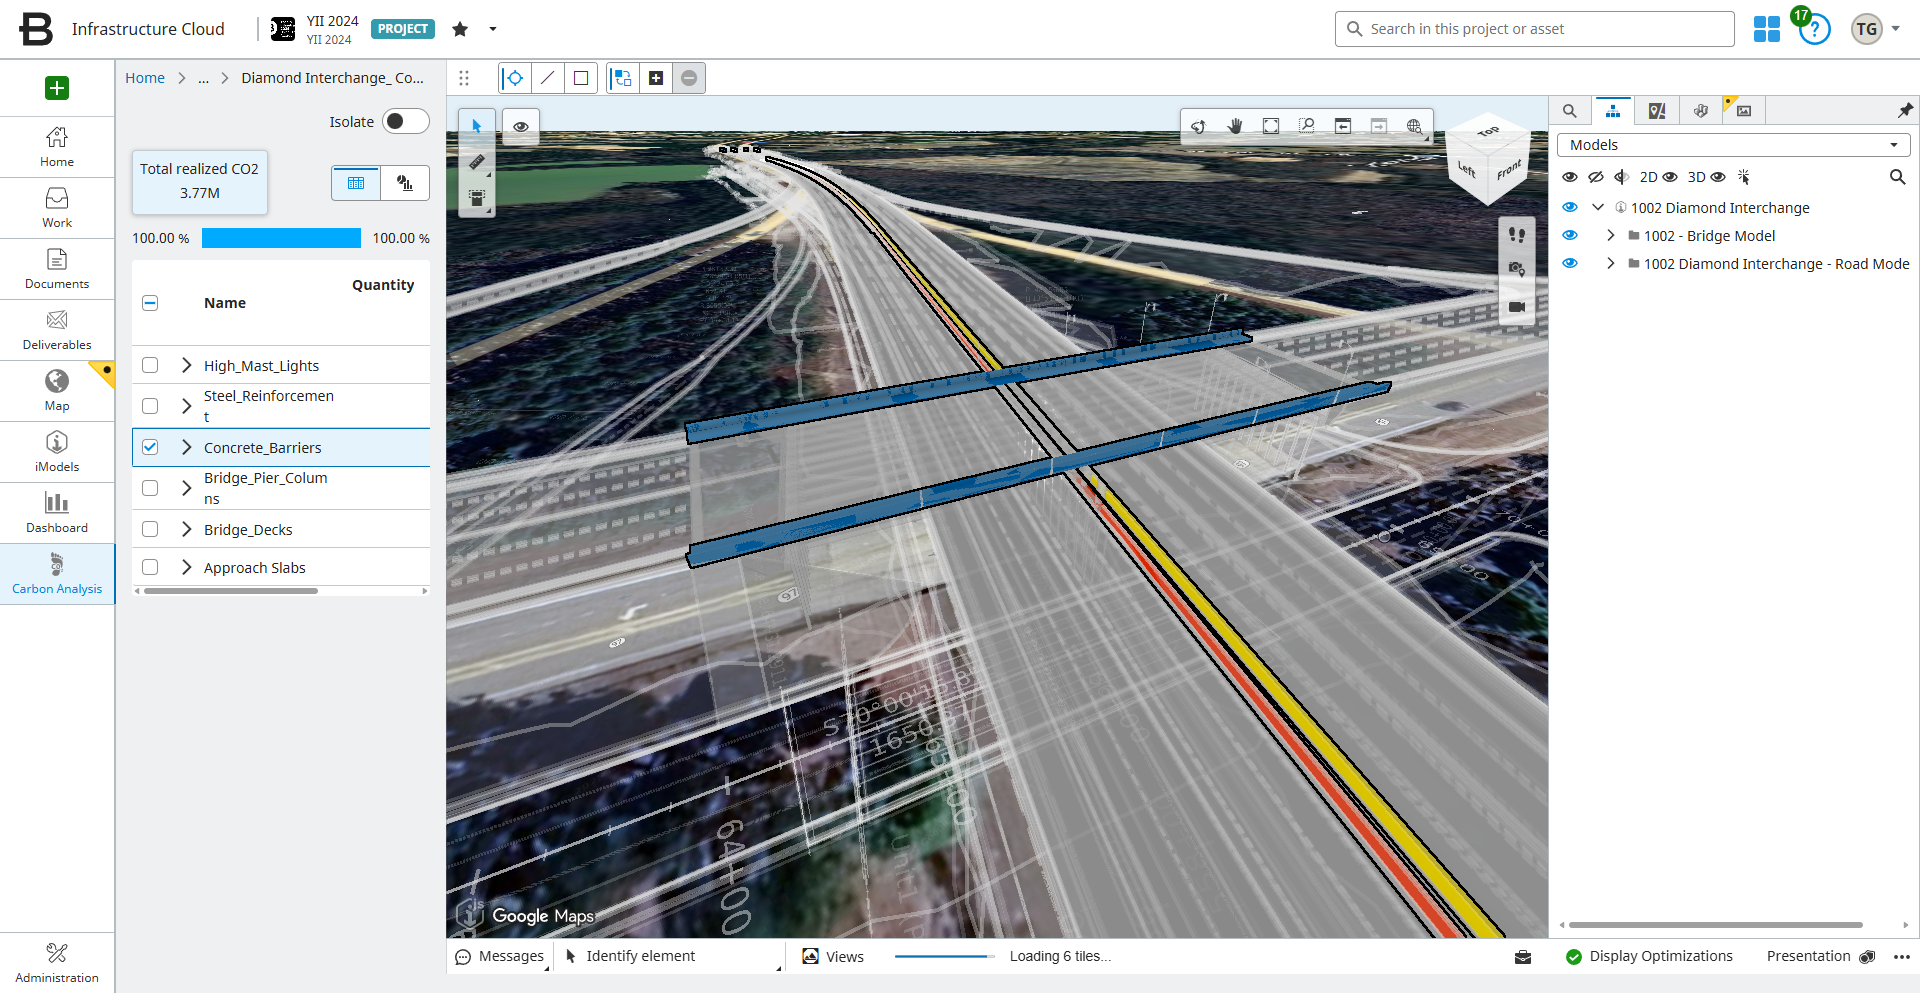The image size is (1920, 993).
Task: Select the Clip volume tool
Action: pyautogui.click(x=477, y=198)
